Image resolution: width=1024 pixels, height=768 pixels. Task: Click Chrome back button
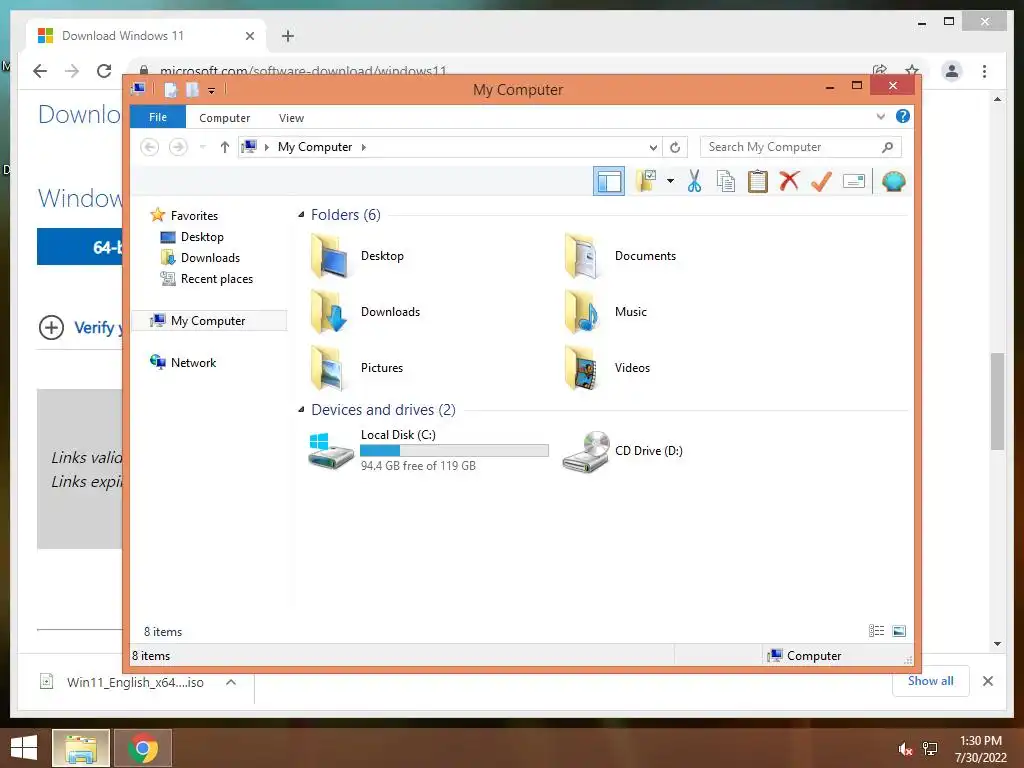[x=40, y=71]
